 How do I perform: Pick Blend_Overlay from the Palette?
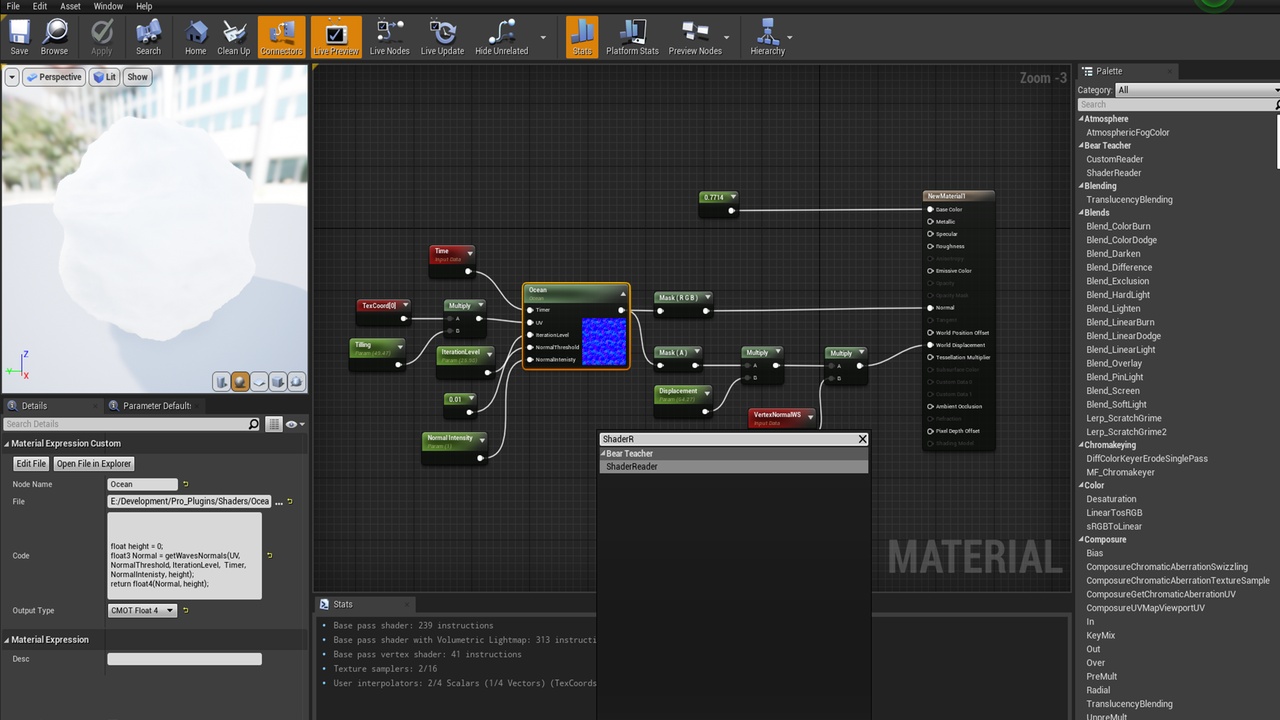click(1115, 363)
